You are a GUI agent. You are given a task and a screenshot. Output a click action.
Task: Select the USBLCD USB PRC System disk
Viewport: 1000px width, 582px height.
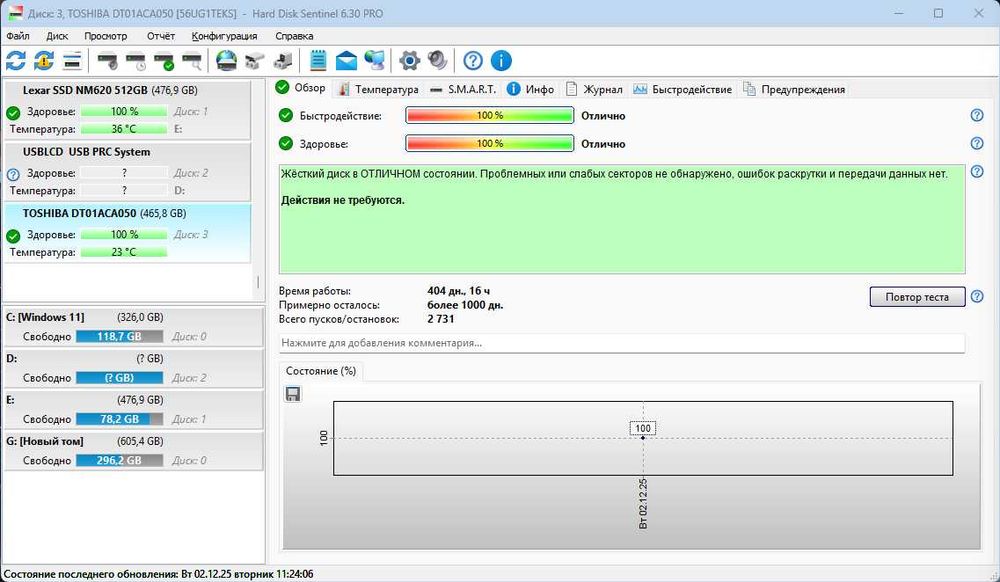(127, 171)
